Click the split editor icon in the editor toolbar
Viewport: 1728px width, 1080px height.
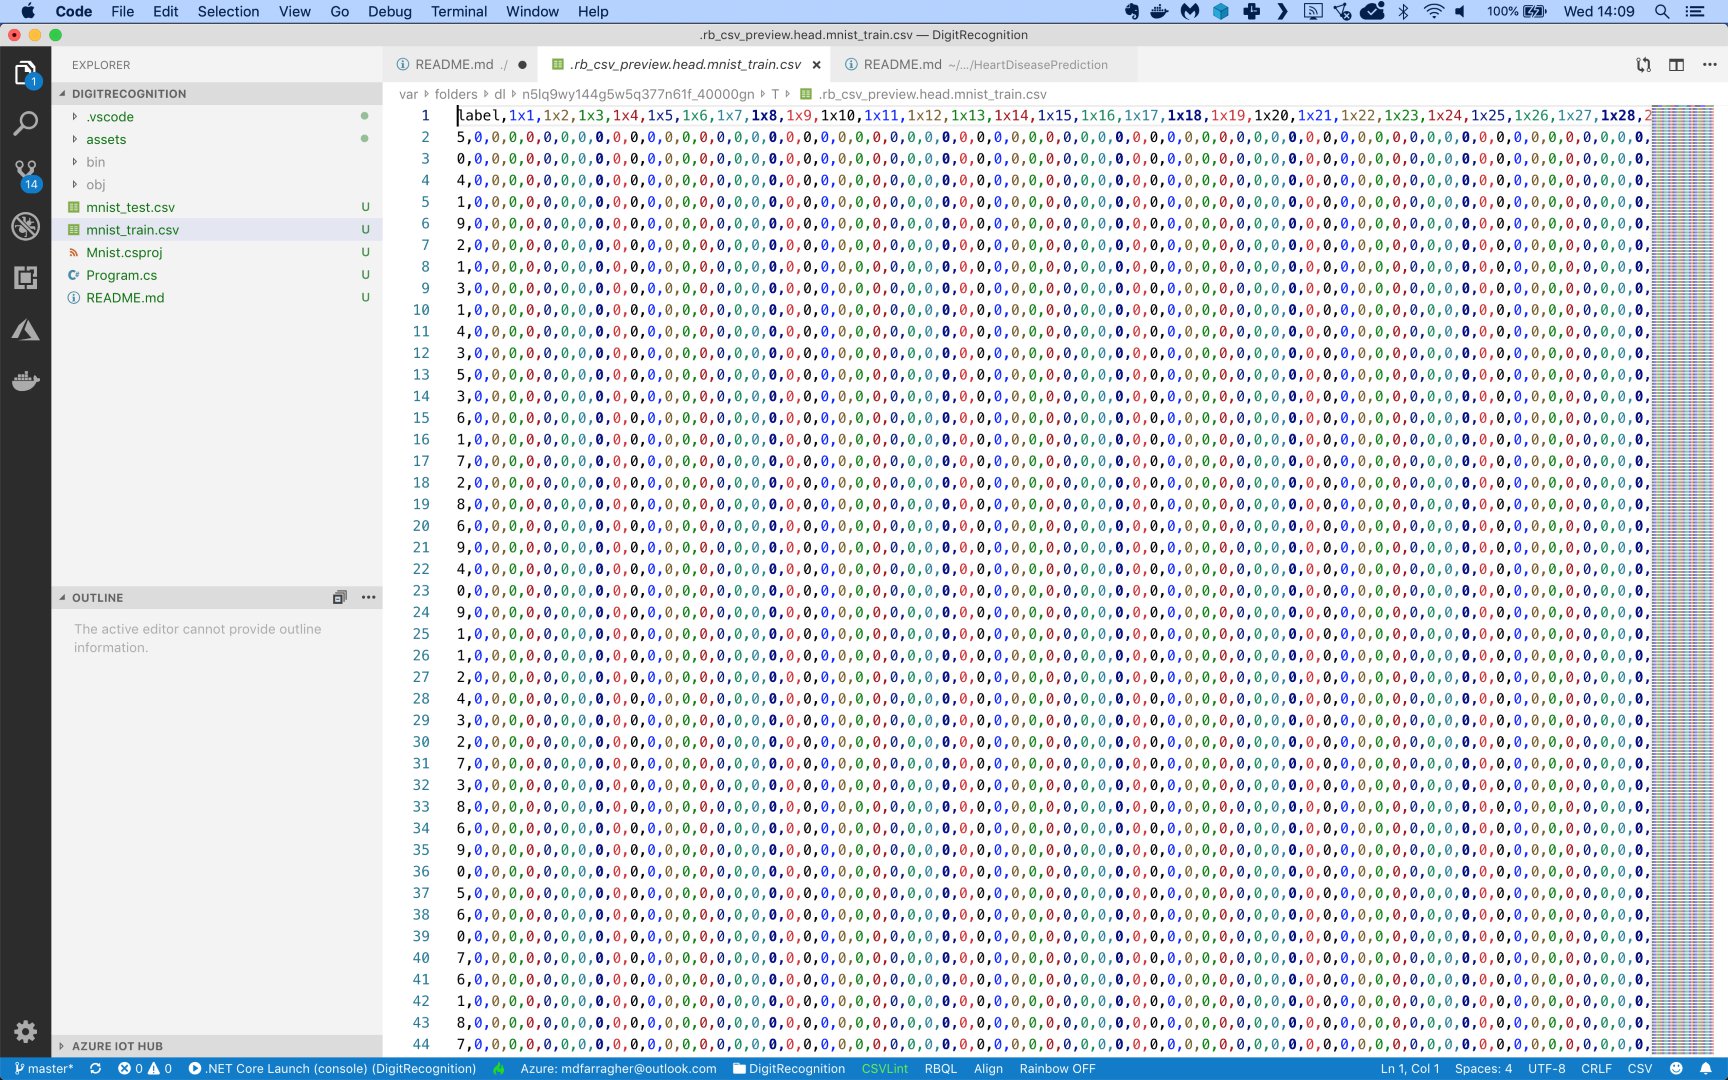(1676, 64)
